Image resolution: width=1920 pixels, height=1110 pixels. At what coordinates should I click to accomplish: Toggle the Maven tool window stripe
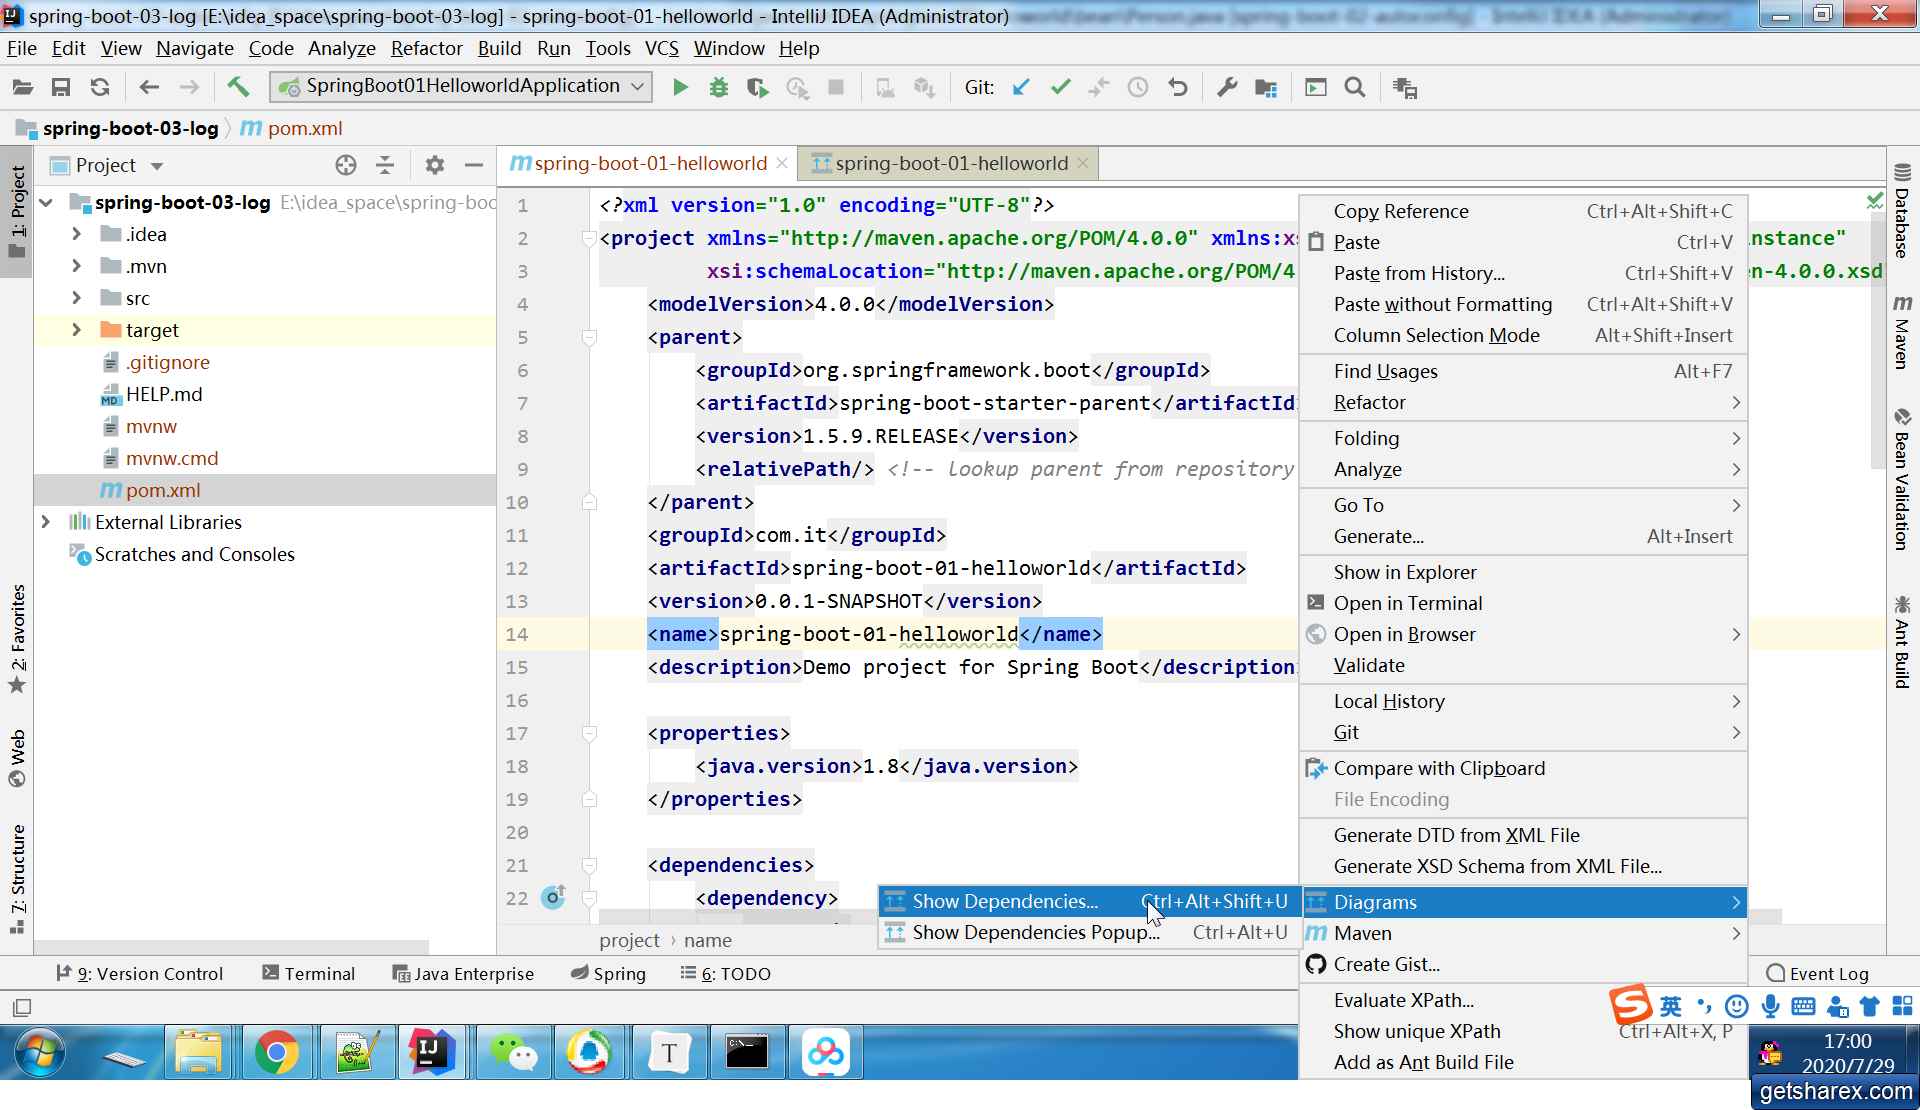point(1902,332)
